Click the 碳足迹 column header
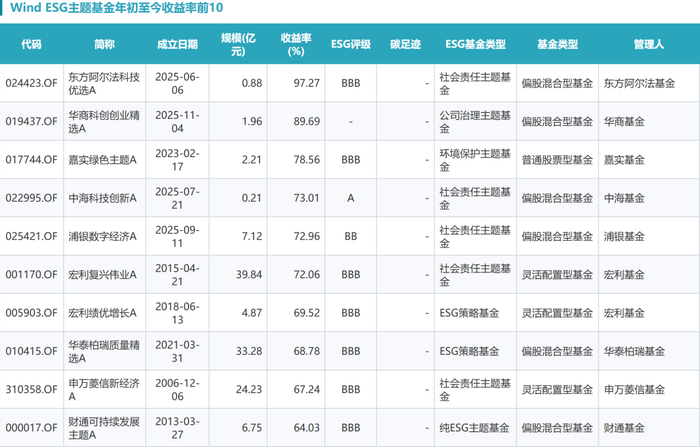Viewport: 700px width, 447px height. (x=405, y=44)
